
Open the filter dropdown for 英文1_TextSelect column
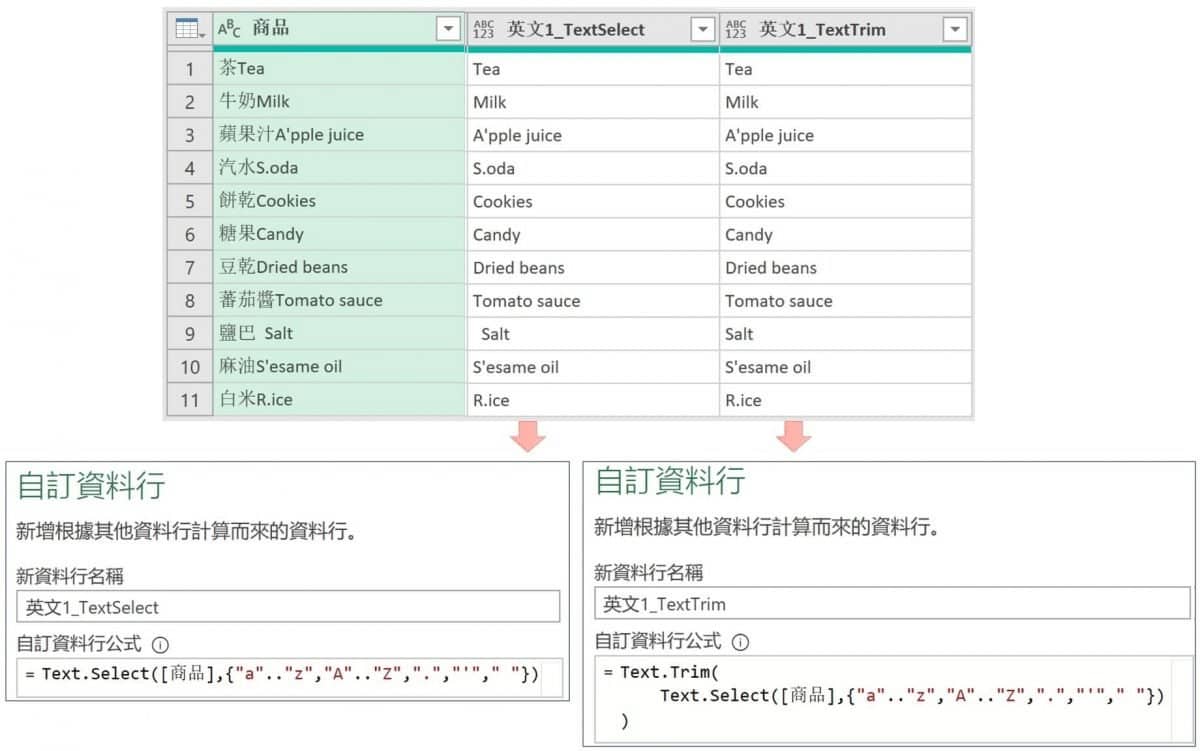click(703, 30)
